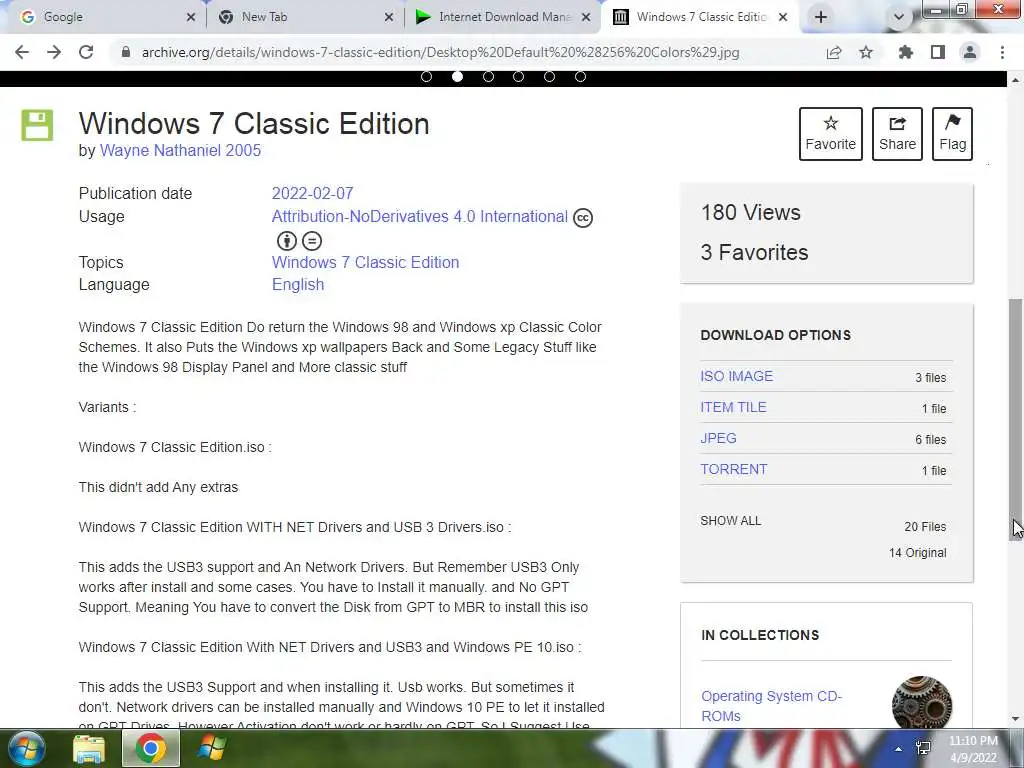
Task: Click the scrollbar down arrow
Action: 1016,719
